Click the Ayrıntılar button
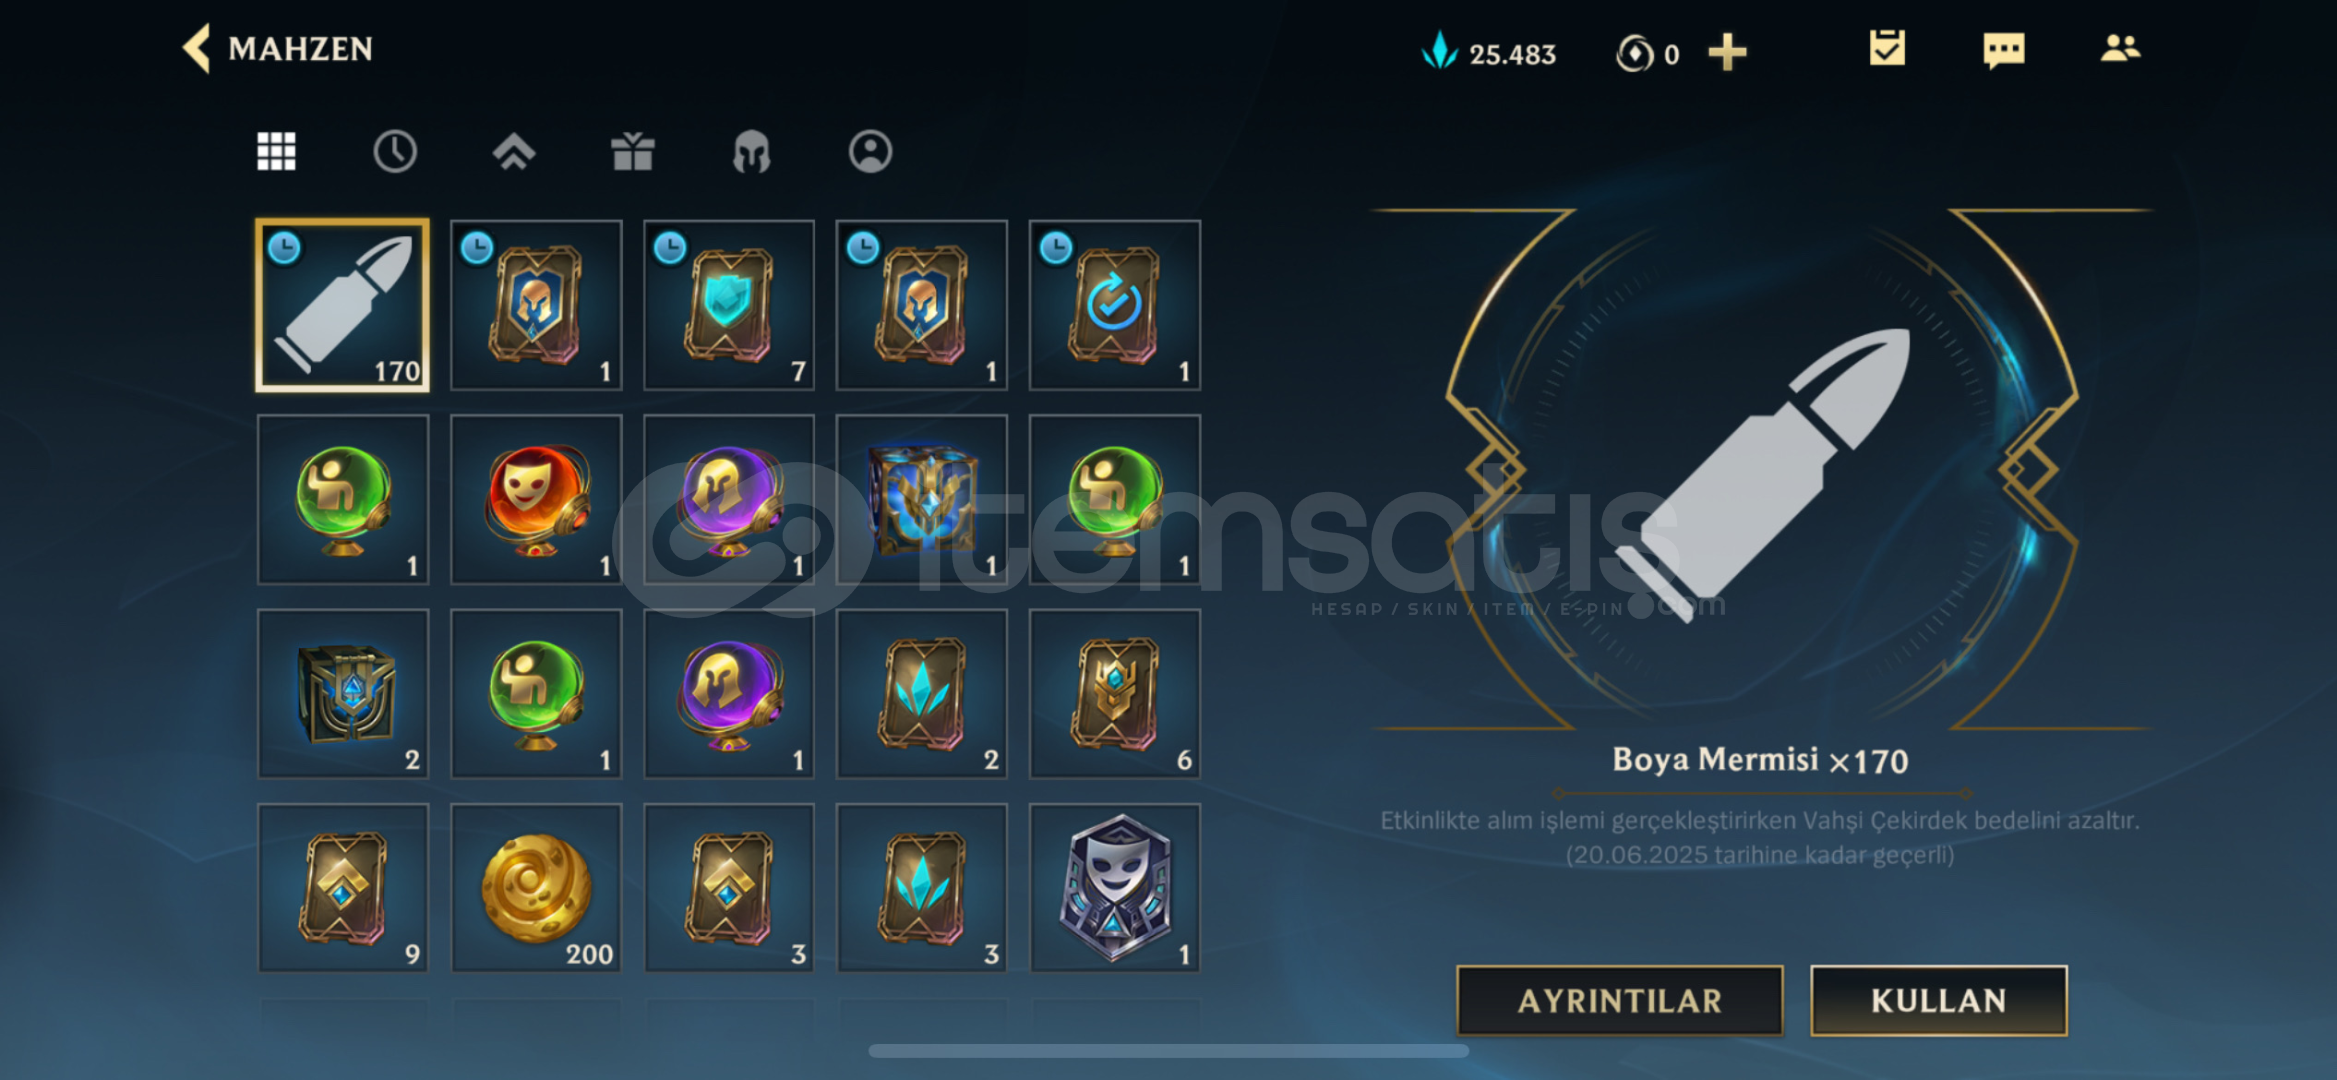This screenshot has height=1080, width=2337. [1619, 1000]
